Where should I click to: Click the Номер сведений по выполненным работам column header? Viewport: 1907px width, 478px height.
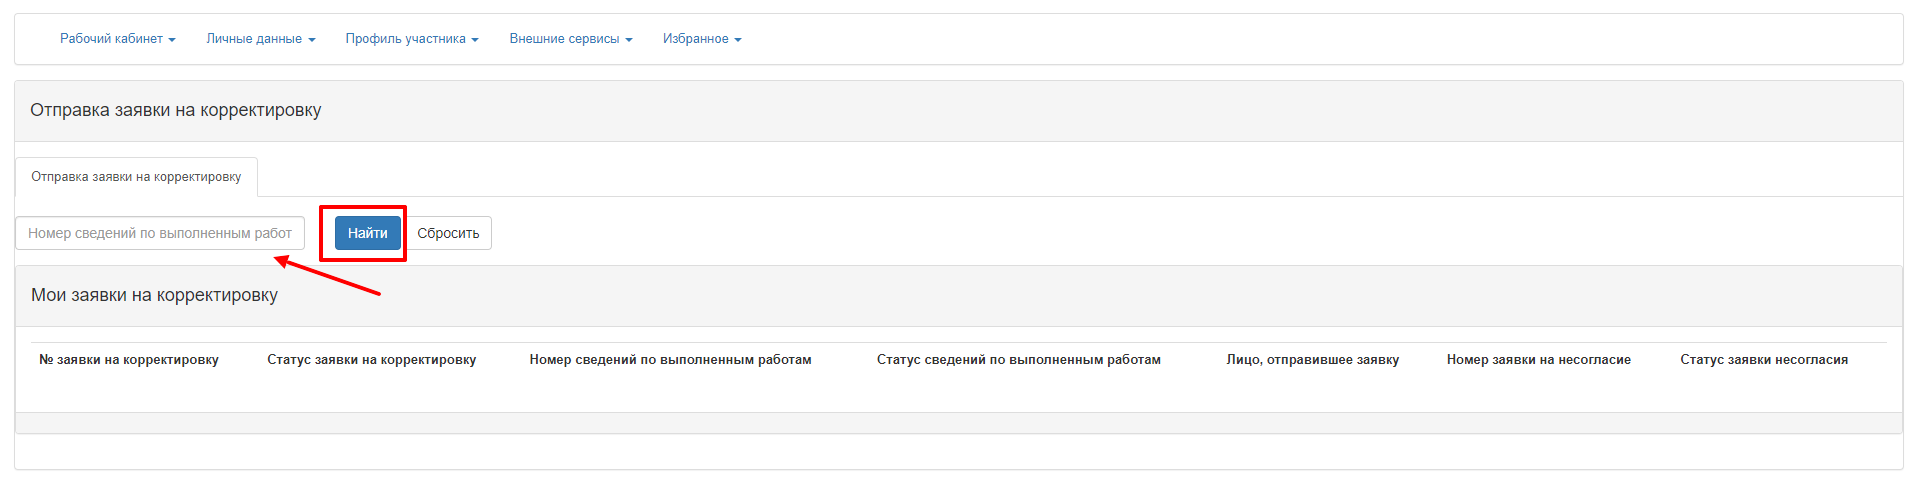point(671,360)
